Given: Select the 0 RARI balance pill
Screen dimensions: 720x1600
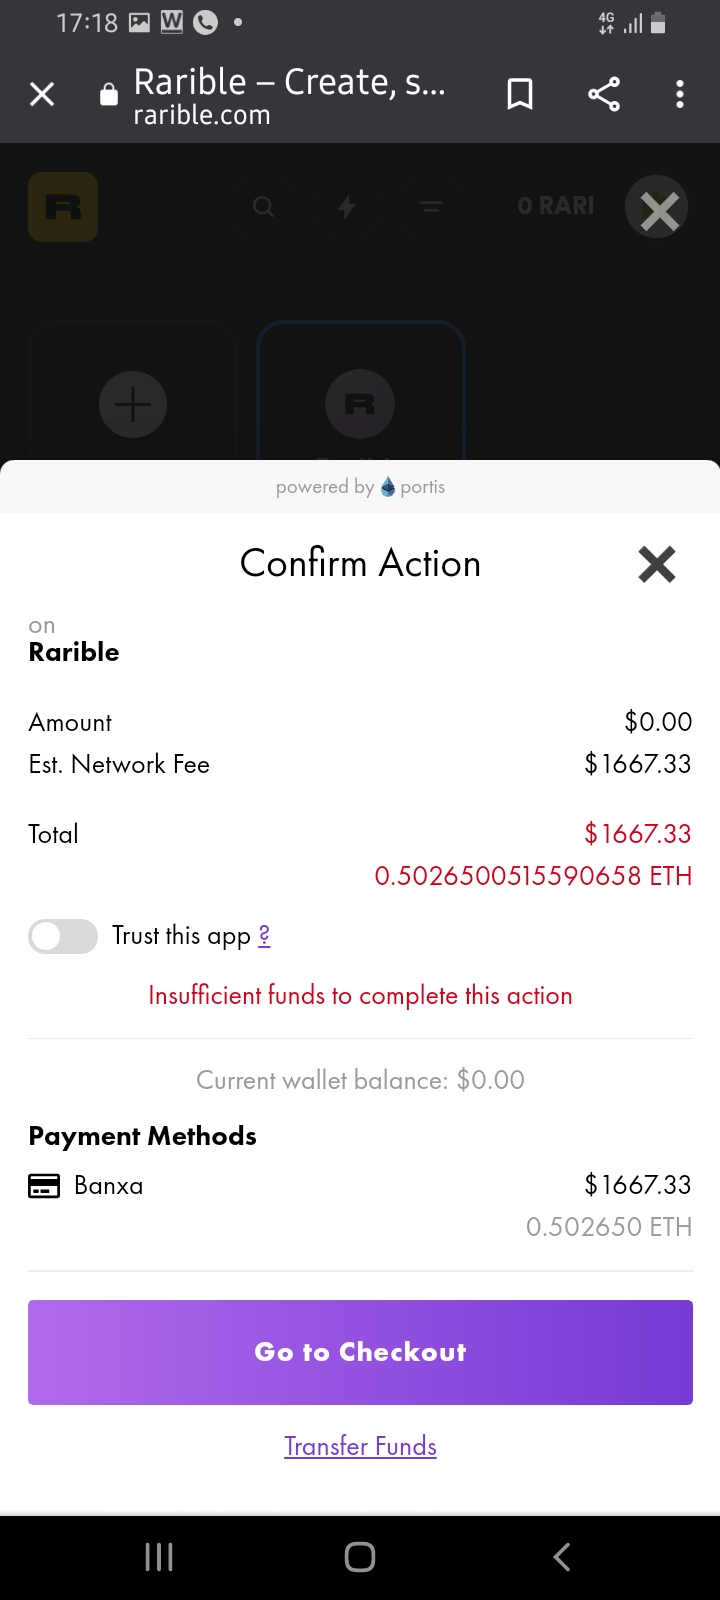Looking at the screenshot, I should pyautogui.click(x=555, y=207).
